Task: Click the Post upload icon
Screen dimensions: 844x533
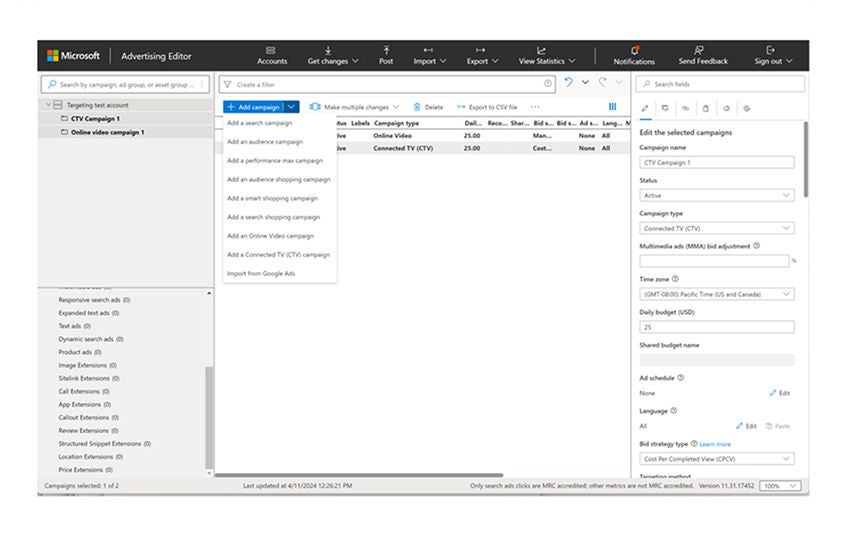Action: click(x=386, y=50)
